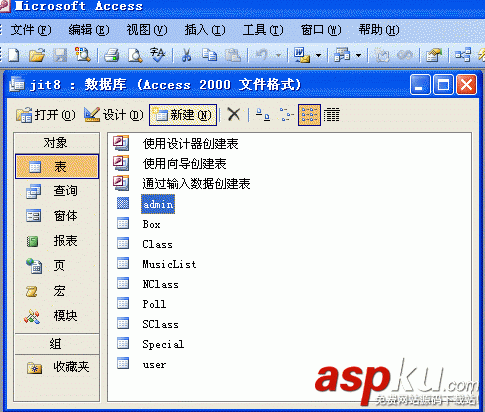Image resolution: width=485 pixels, height=412 pixels.
Task: Click the File Search icon
Action: tap(83, 55)
